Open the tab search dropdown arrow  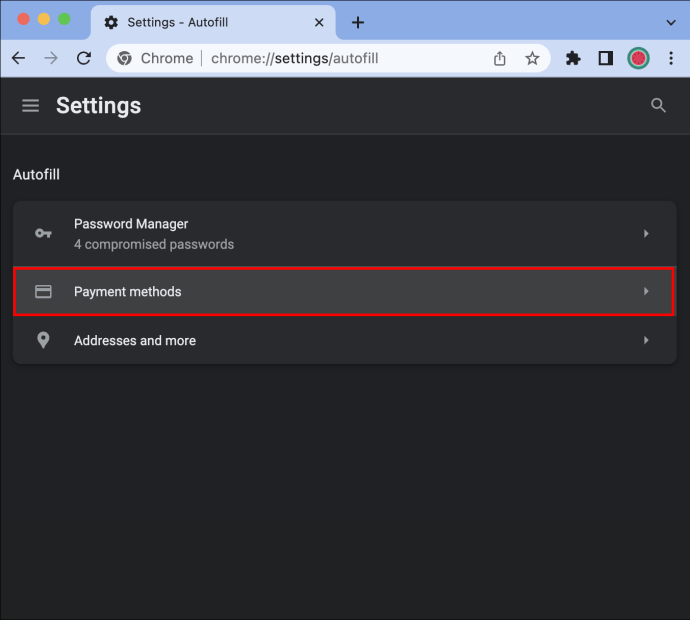[x=671, y=22]
